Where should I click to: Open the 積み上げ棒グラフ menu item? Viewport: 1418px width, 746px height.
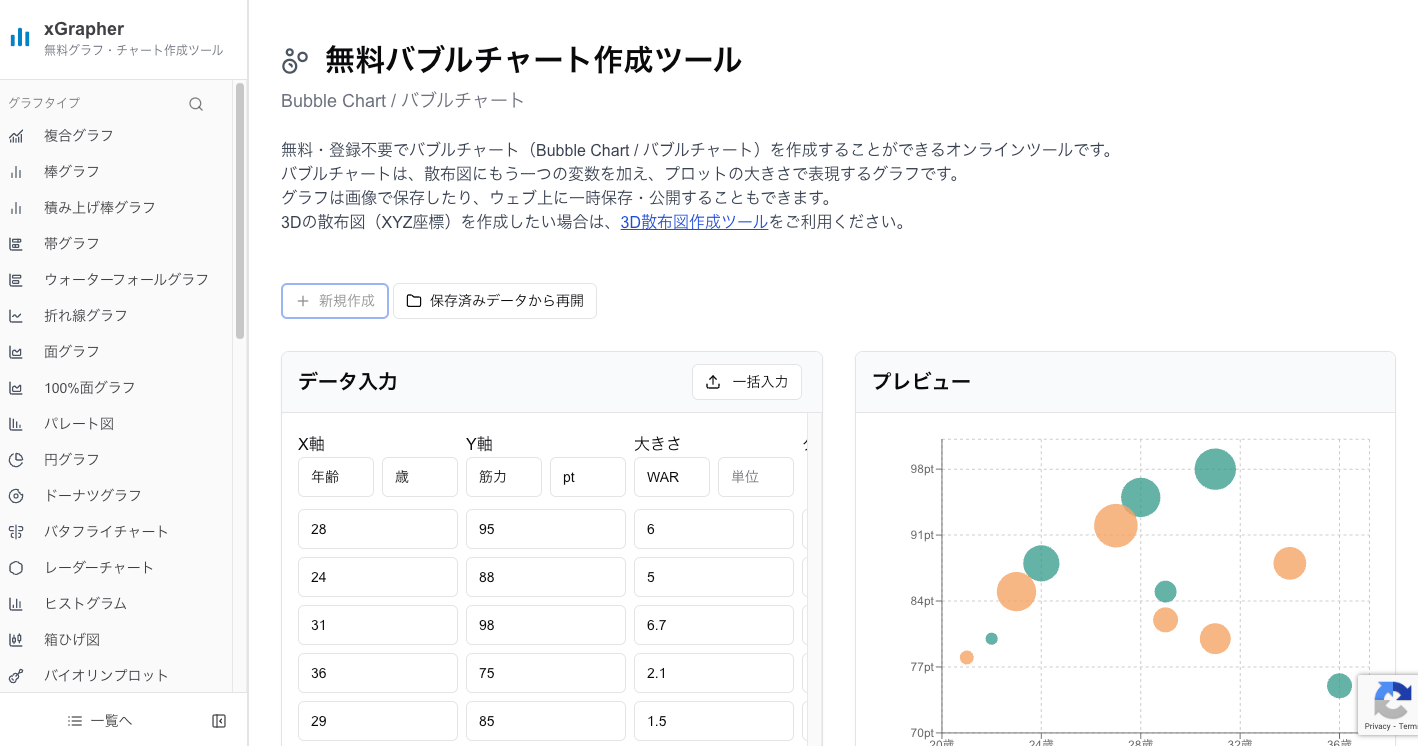pyautogui.click(x=100, y=208)
